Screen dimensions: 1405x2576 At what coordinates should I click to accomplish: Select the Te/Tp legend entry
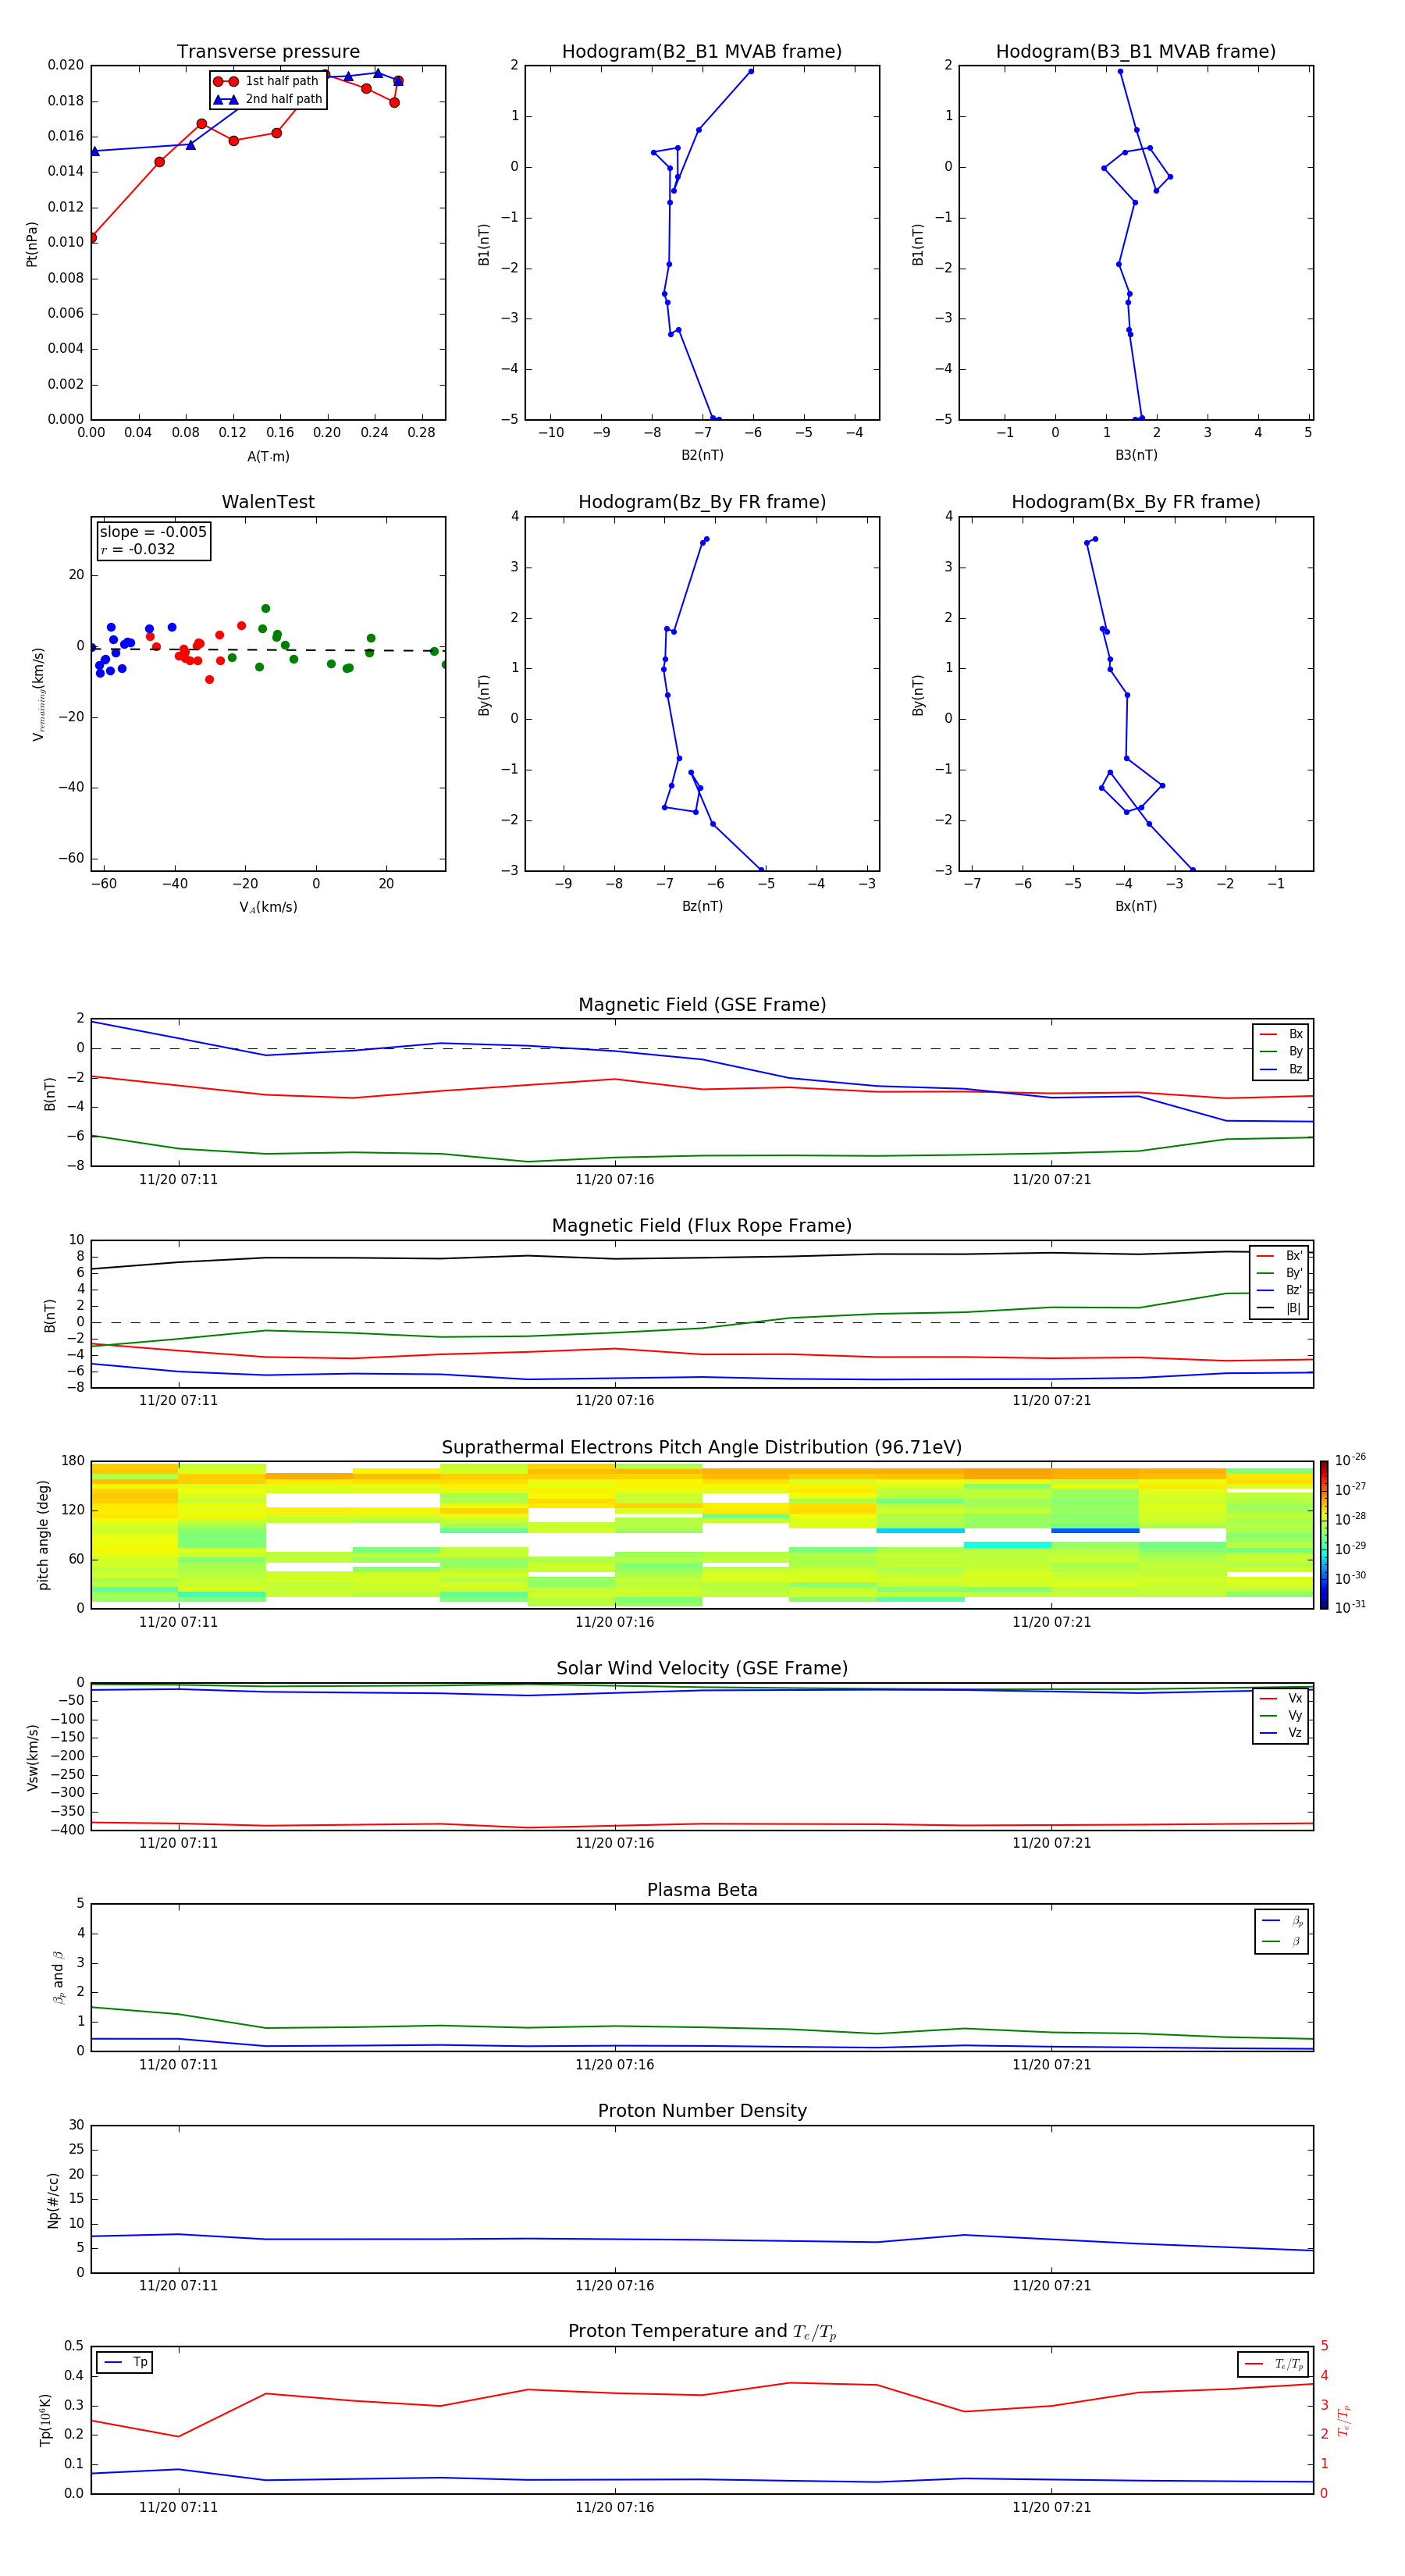[1274, 2365]
